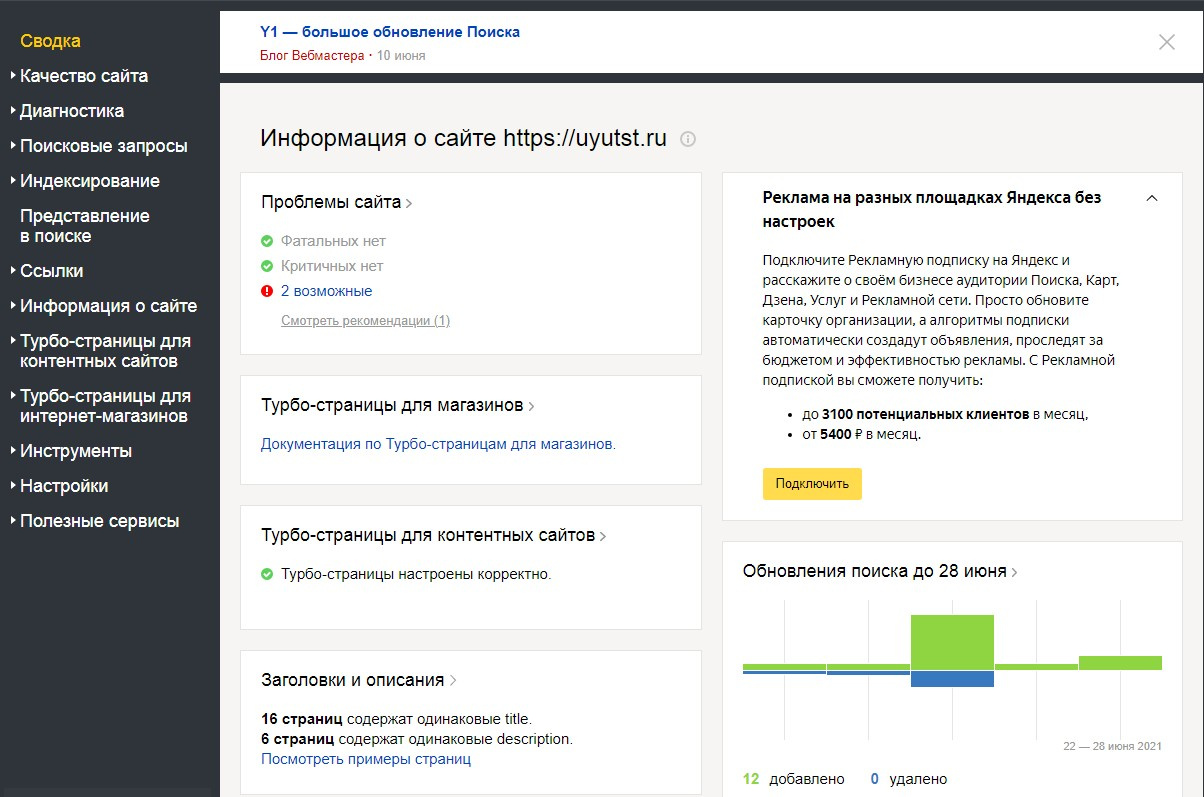Collapse the advertising promo card chevron

pos(1152,198)
